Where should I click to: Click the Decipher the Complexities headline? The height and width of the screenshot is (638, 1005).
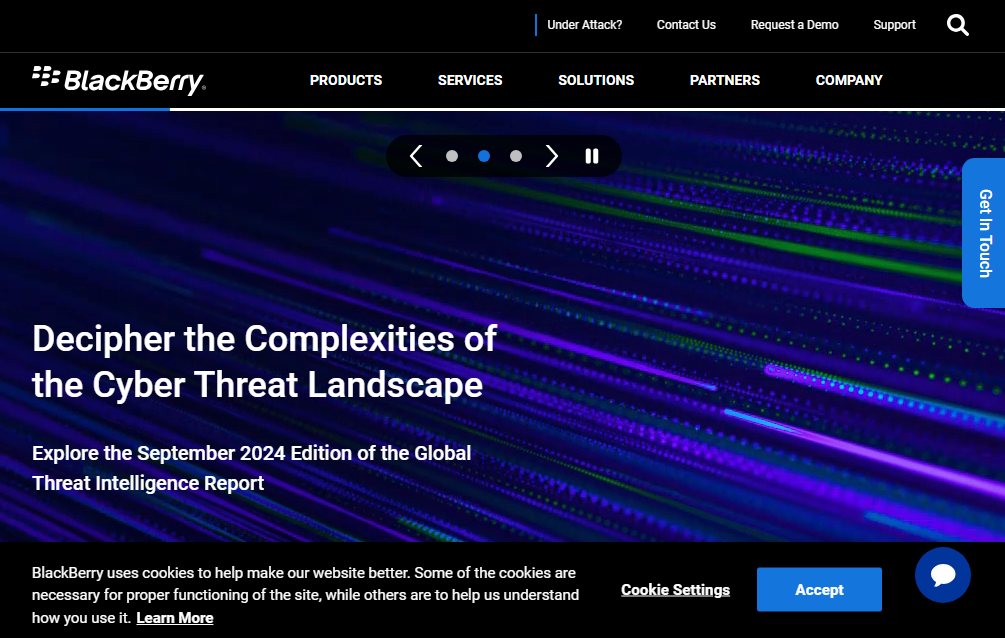pyautogui.click(x=265, y=362)
